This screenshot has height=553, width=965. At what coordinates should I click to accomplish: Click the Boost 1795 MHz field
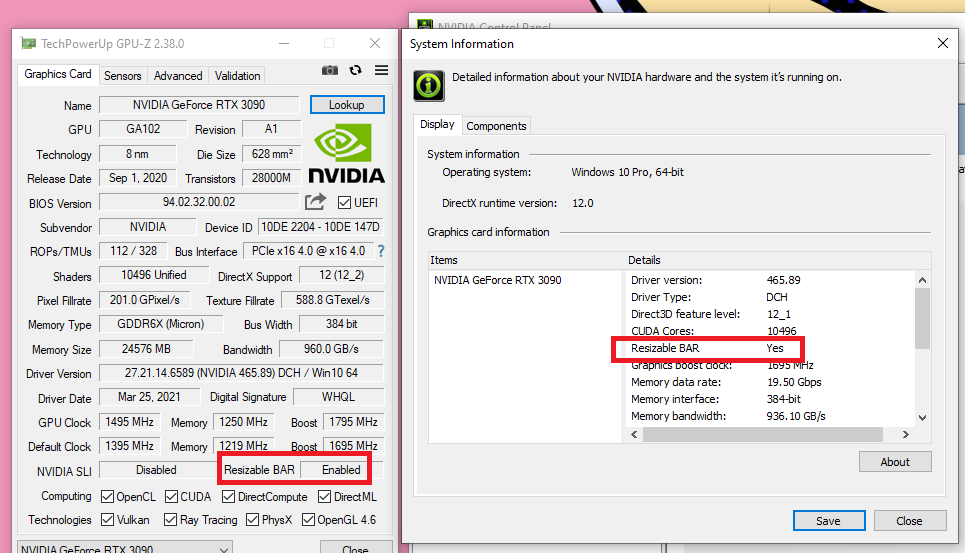353,422
